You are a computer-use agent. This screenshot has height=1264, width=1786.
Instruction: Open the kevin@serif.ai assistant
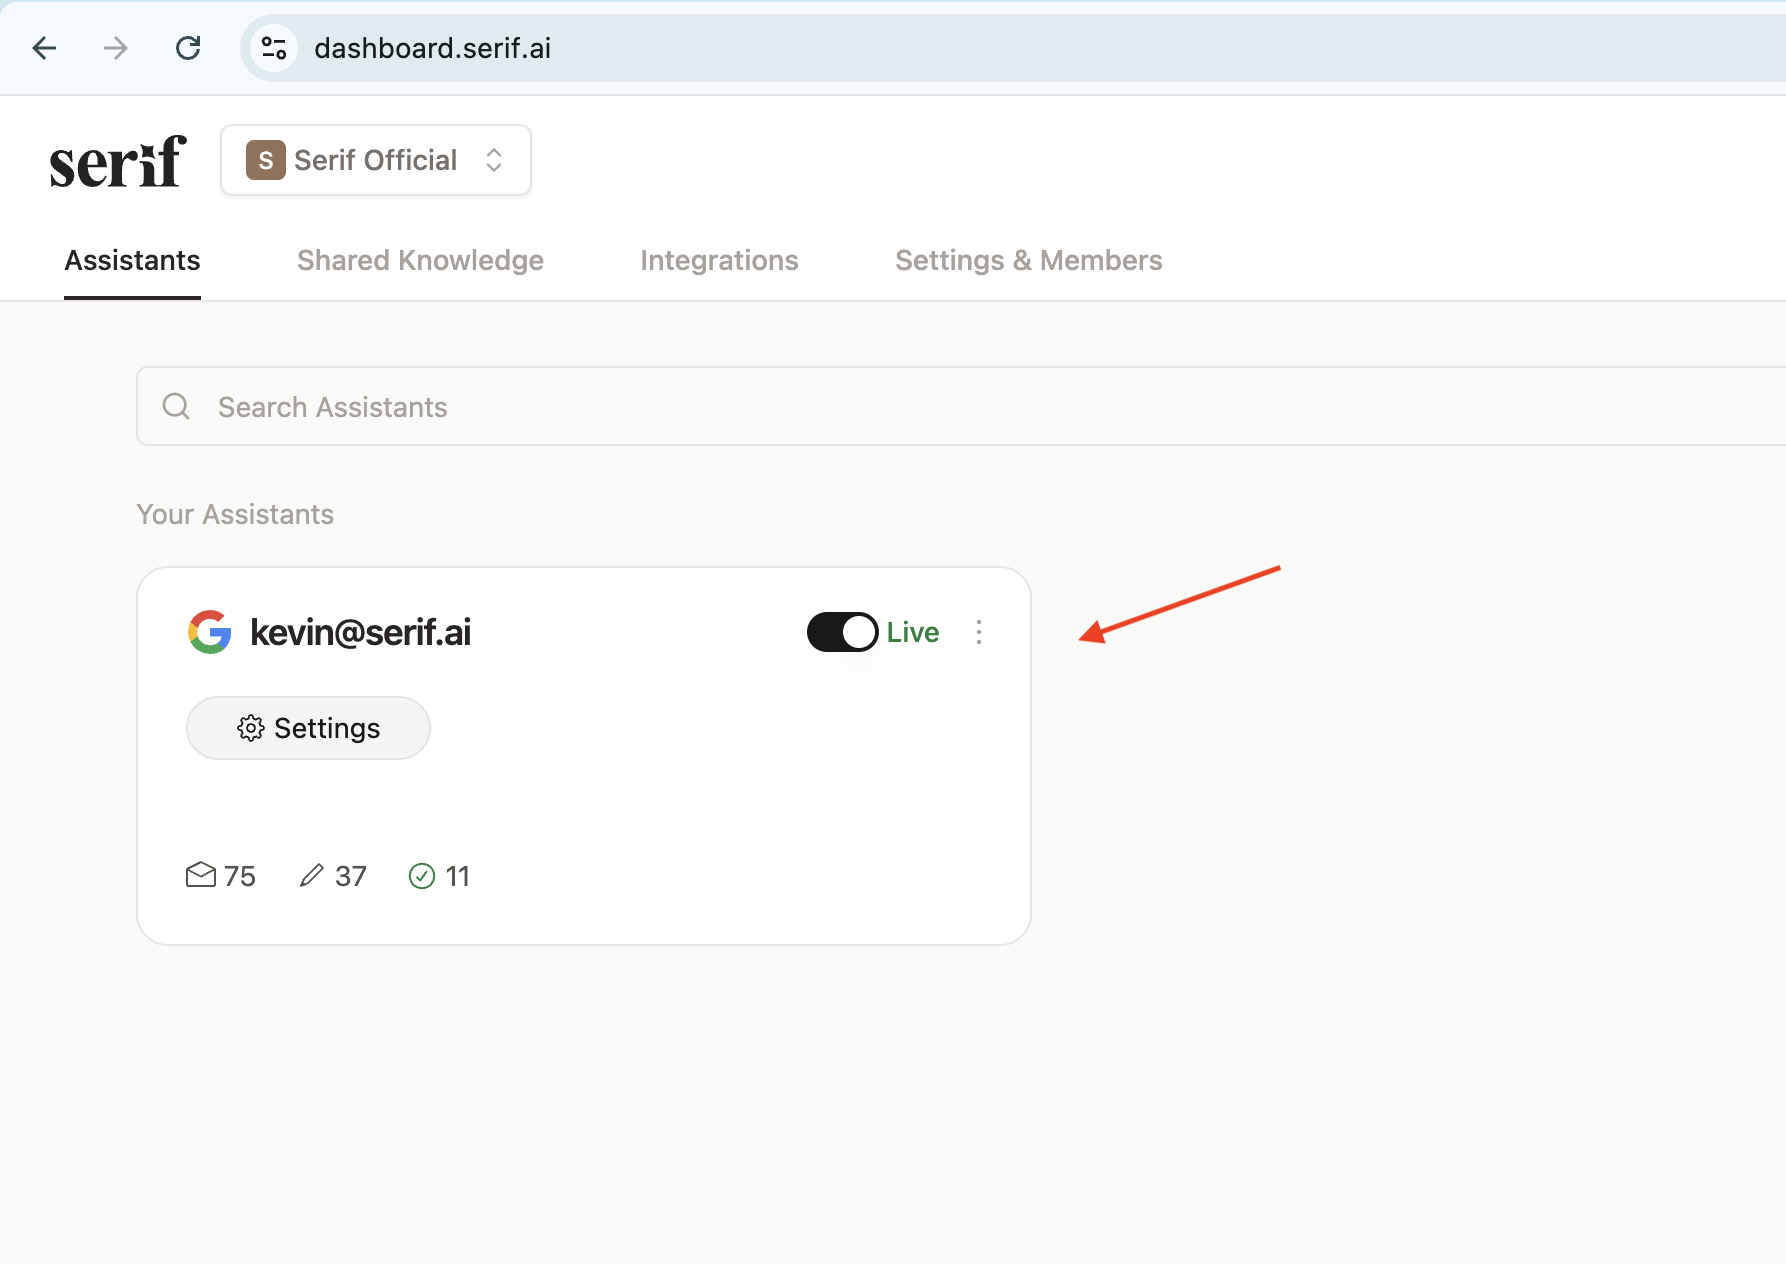(x=360, y=632)
